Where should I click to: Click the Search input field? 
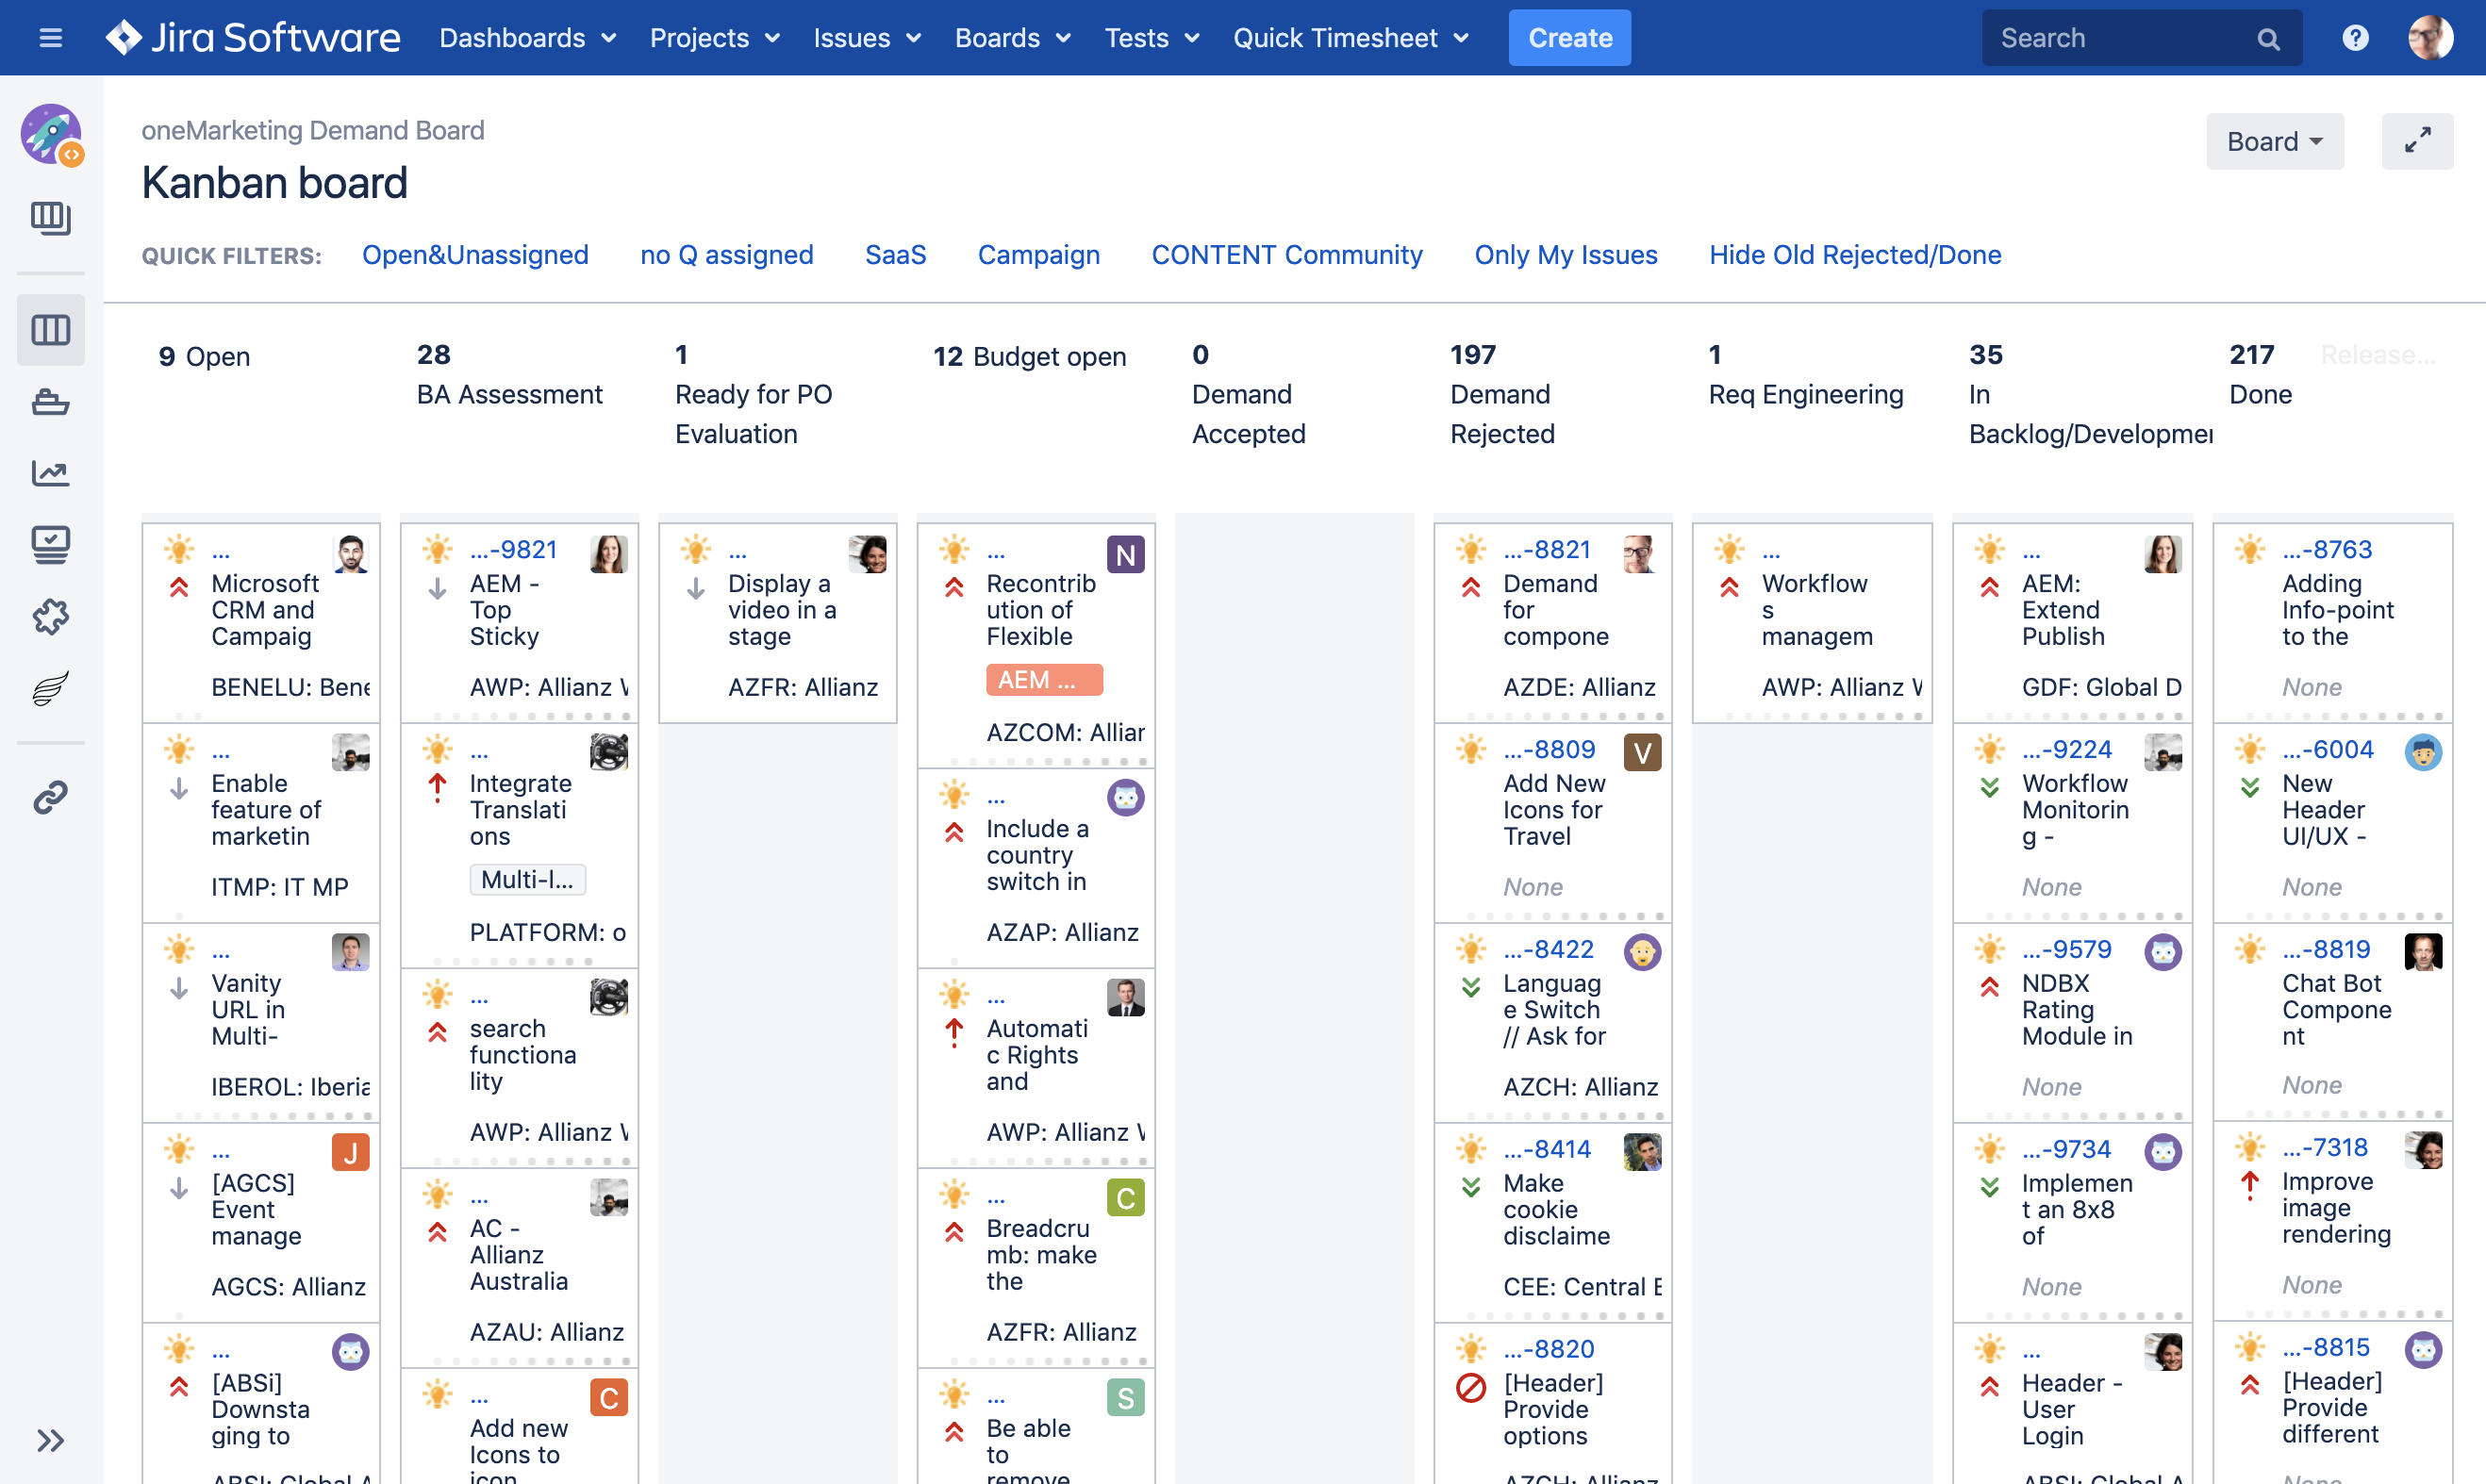click(2141, 38)
